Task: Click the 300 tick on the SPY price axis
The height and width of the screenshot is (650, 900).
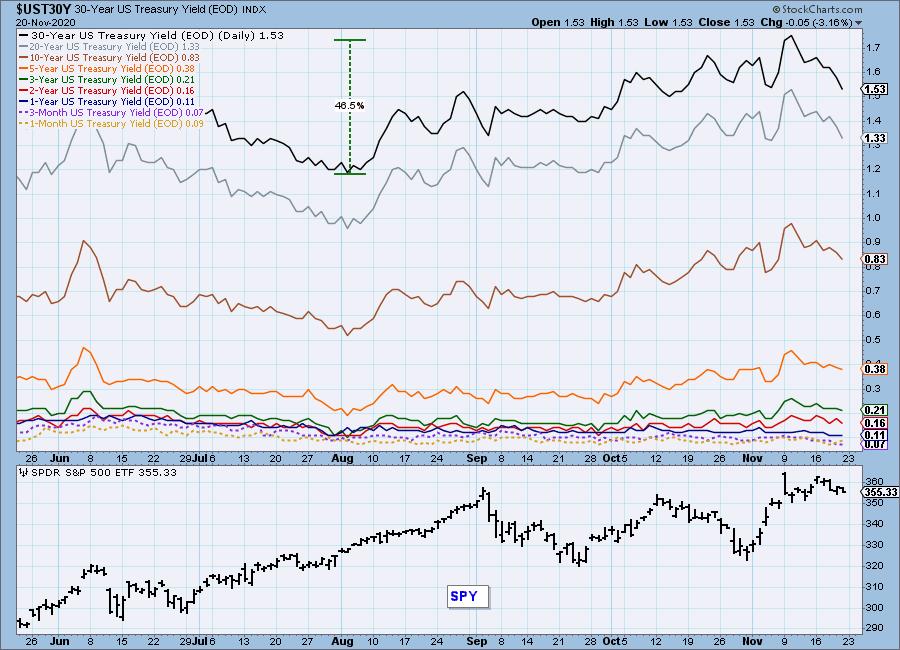Action: pyautogui.click(x=875, y=608)
